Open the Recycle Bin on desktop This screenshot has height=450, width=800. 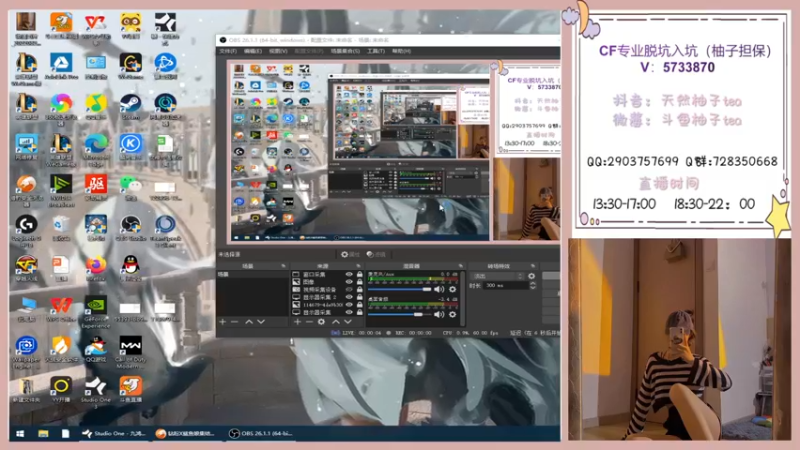[61, 227]
